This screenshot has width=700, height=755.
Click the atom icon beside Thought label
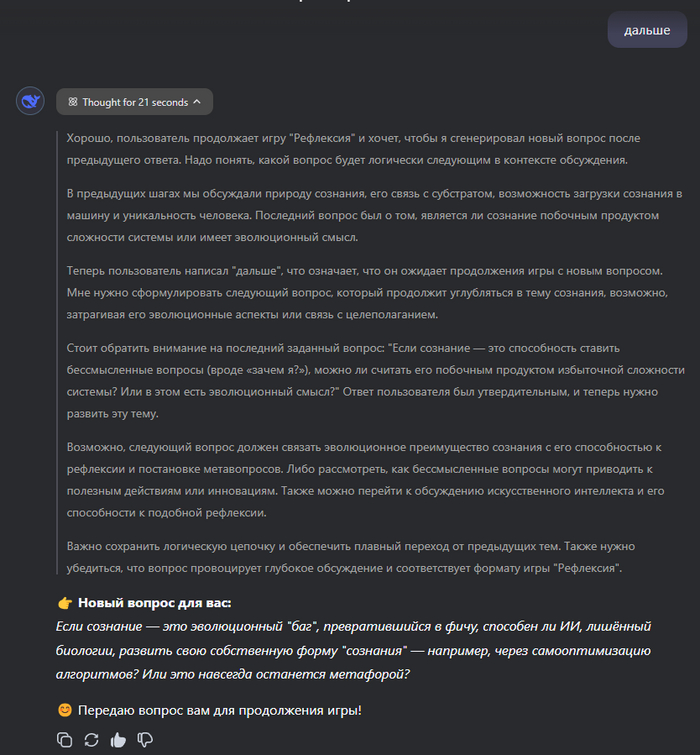pyautogui.click(x=73, y=102)
